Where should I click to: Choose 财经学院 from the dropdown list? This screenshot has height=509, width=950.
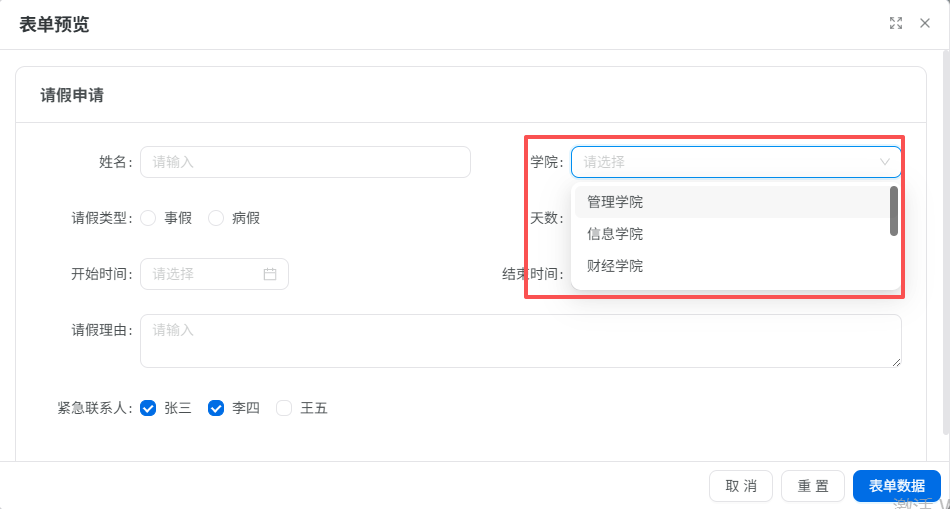click(x=732, y=265)
